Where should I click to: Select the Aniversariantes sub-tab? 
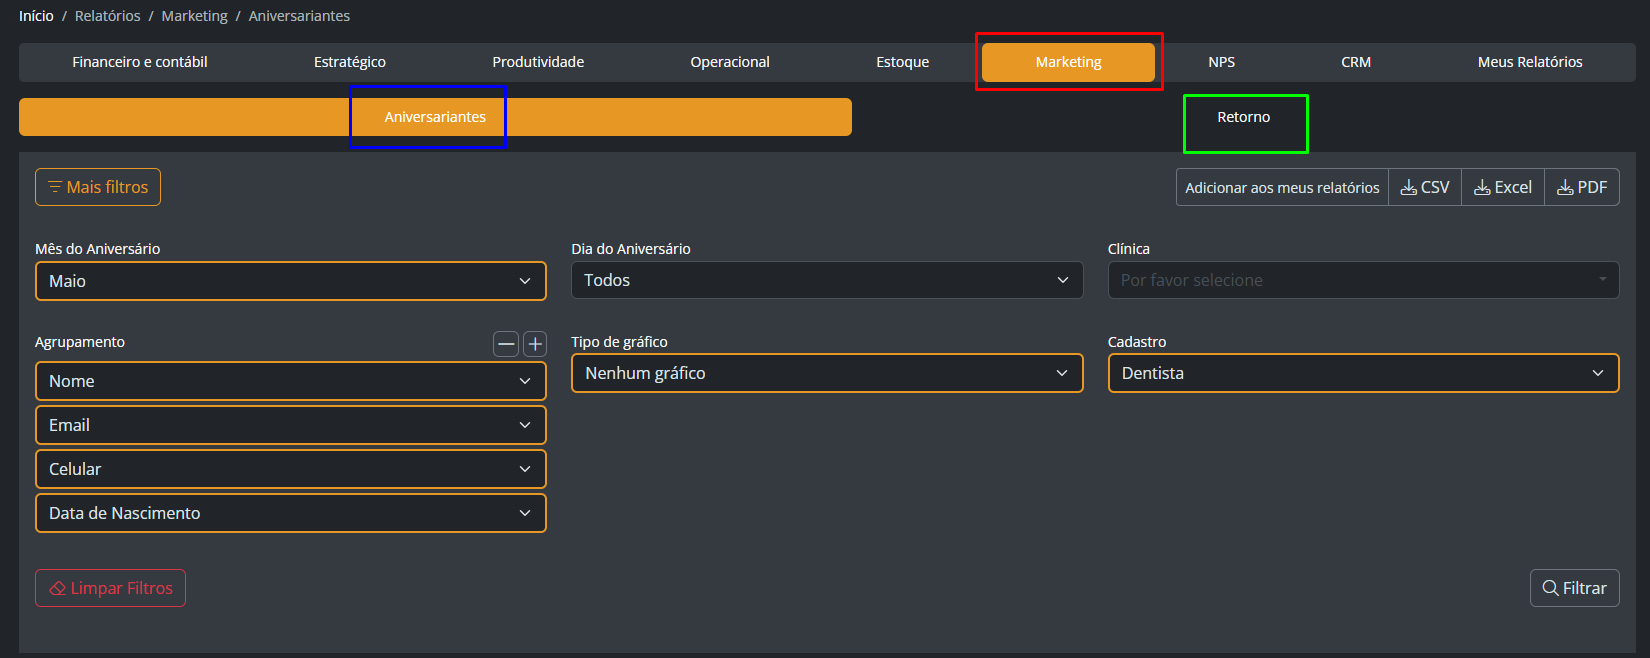435,117
